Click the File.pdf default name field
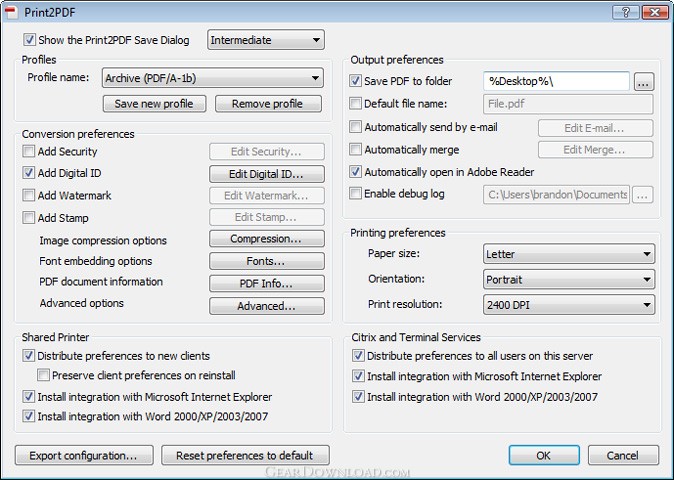 point(568,104)
